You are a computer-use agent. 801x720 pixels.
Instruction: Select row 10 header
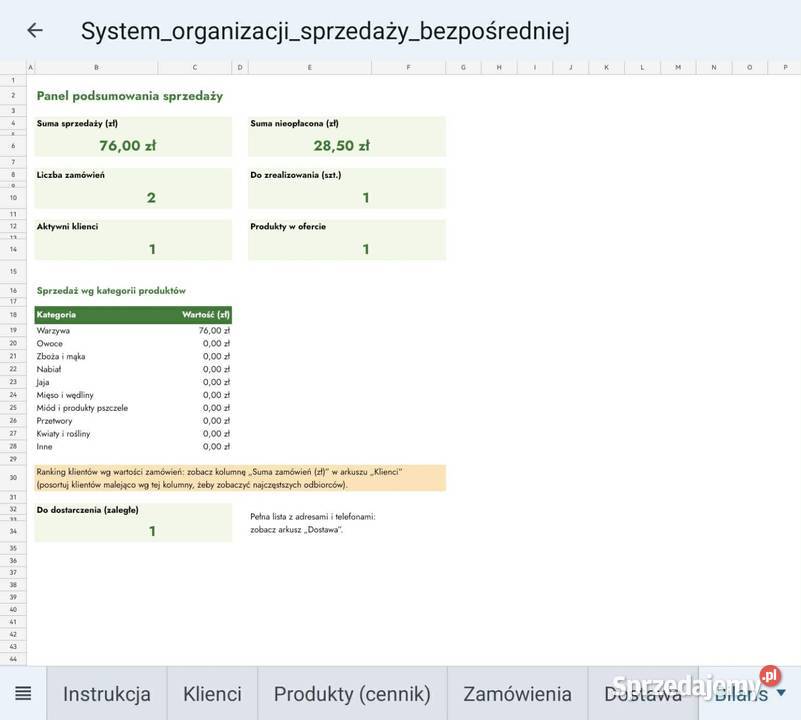[13, 198]
